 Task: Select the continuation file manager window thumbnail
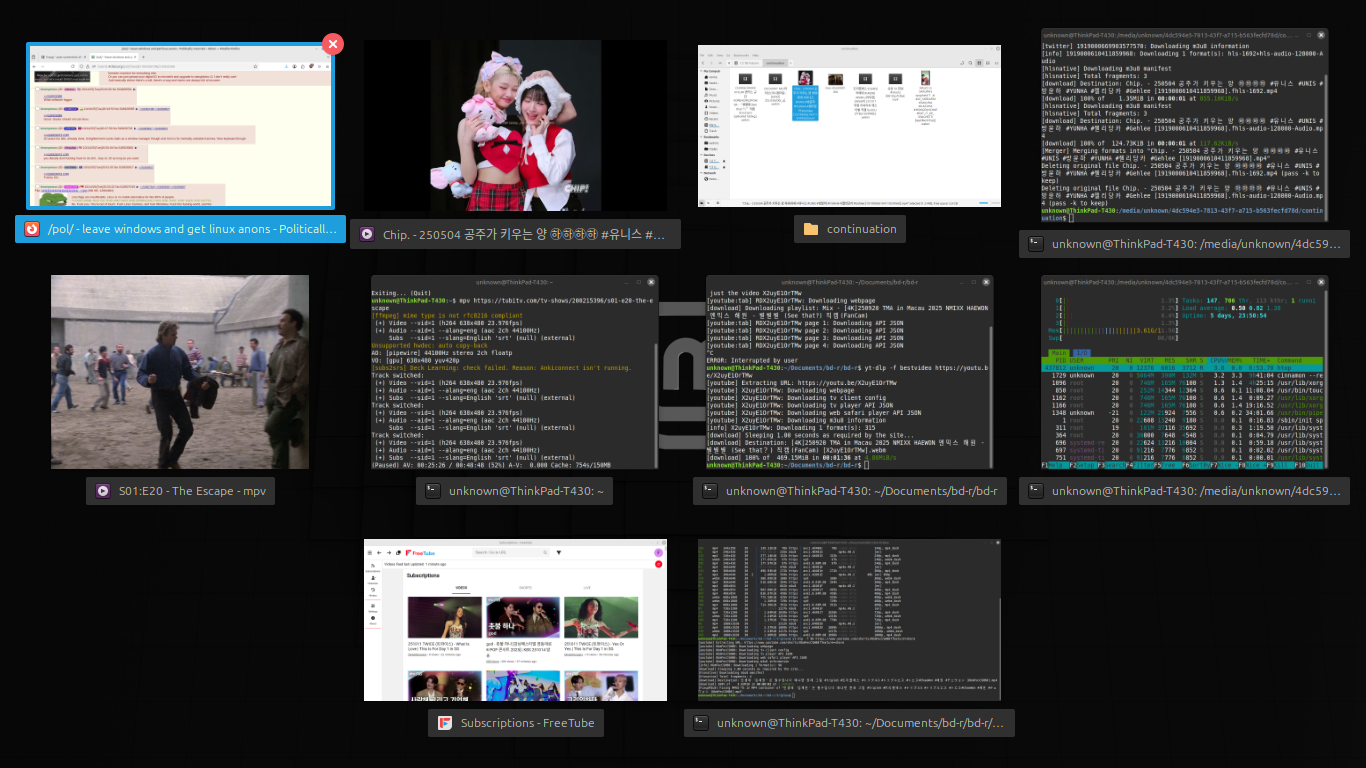pyautogui.click(x=849, y=126)
